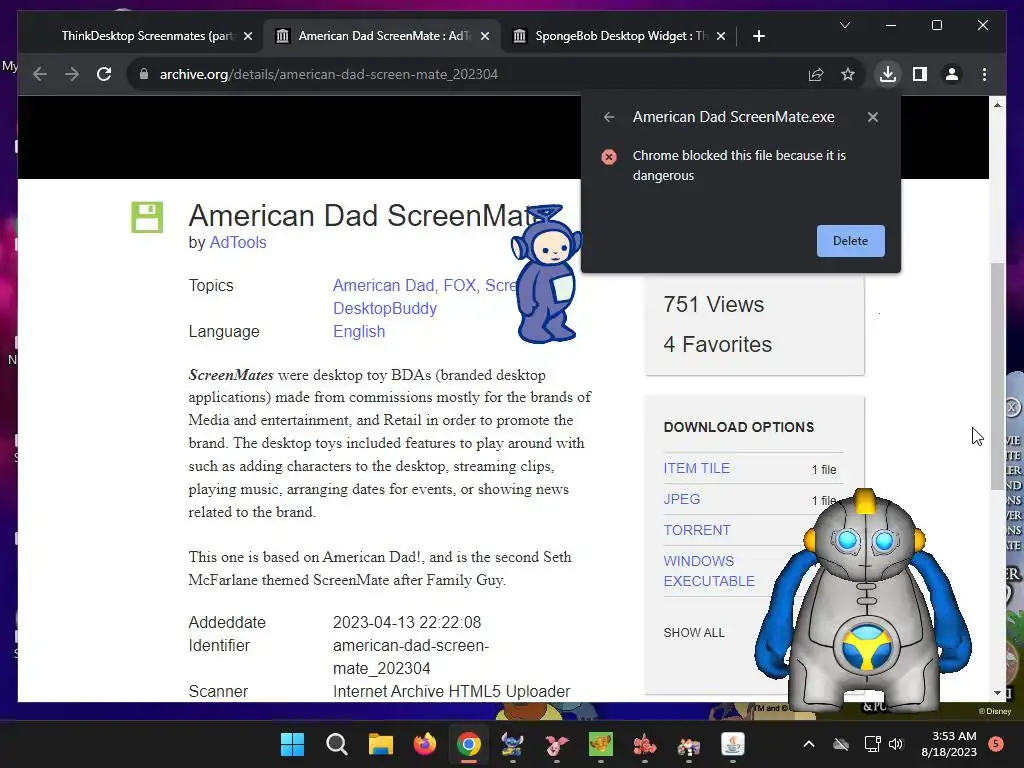The image size is (1024, 768).
Task: Close the American Dad ScreenMate tab
Action: pos(485,37)
